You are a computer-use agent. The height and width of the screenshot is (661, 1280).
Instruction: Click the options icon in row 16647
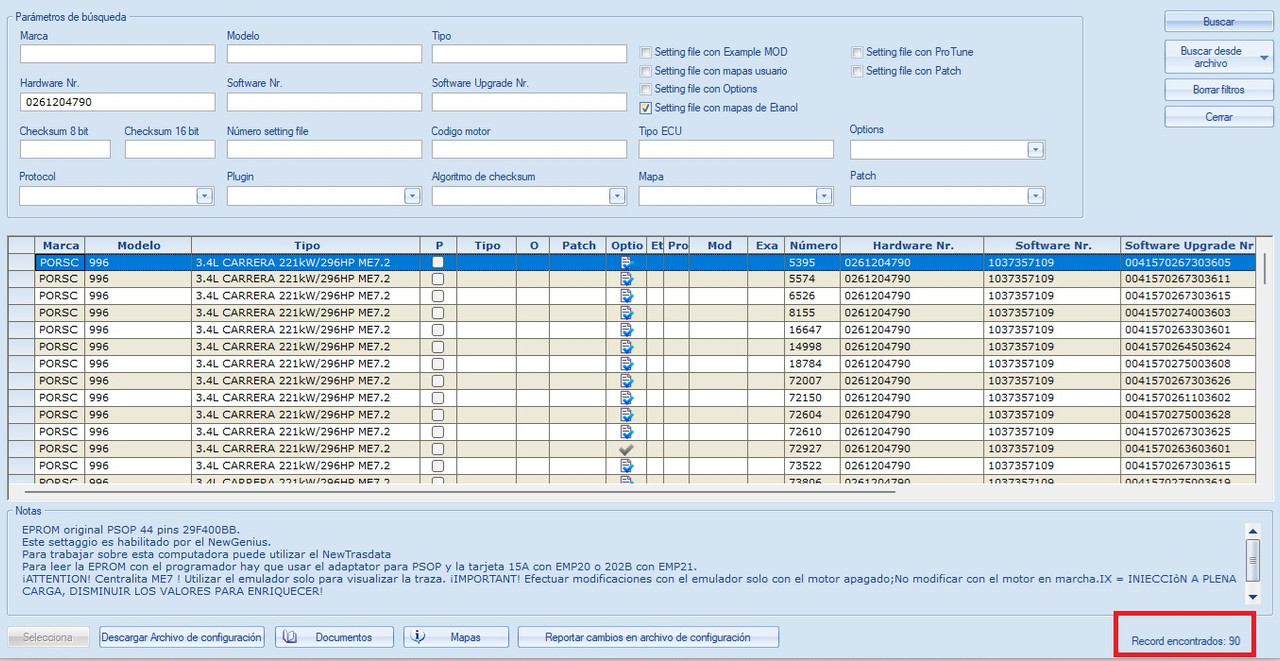[x=627, y=330]
